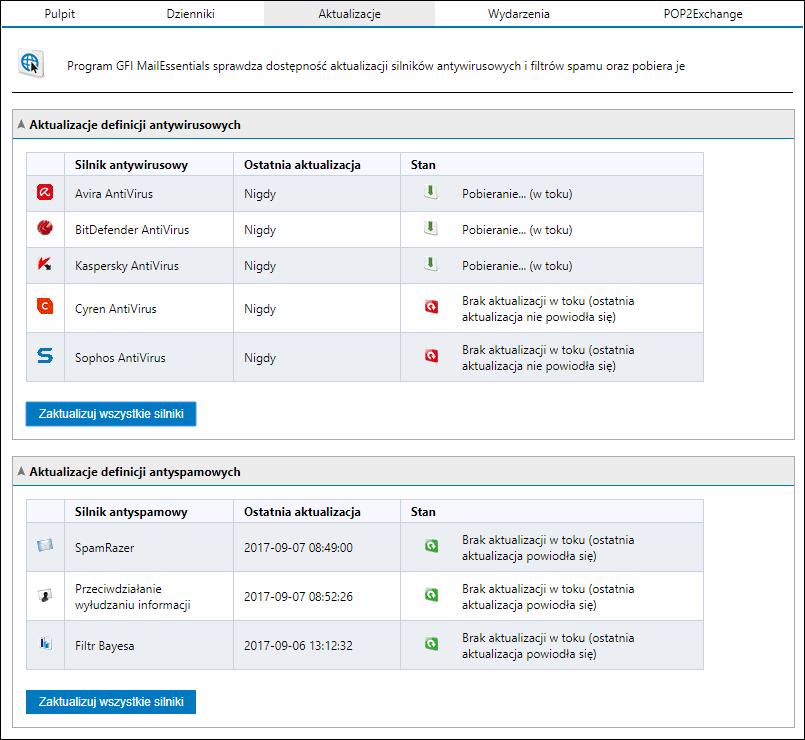Click Przeciwdziałanie wyłudzaniu informacji engine name
This screenshot has height=740, width=805.
click(132, 597)
